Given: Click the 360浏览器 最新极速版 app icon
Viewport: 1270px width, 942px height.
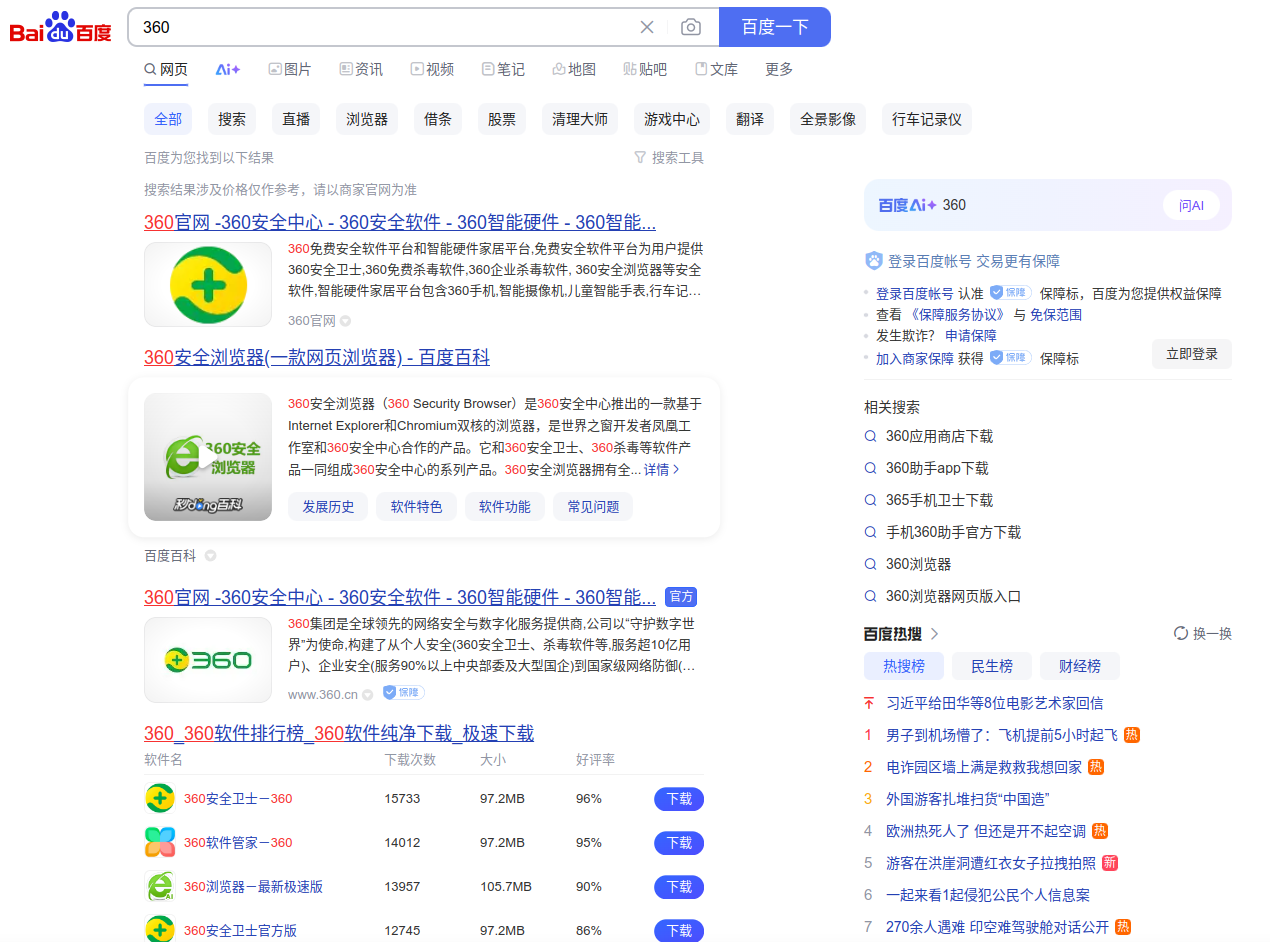Looking at the screenshot, I should [160, 887].
